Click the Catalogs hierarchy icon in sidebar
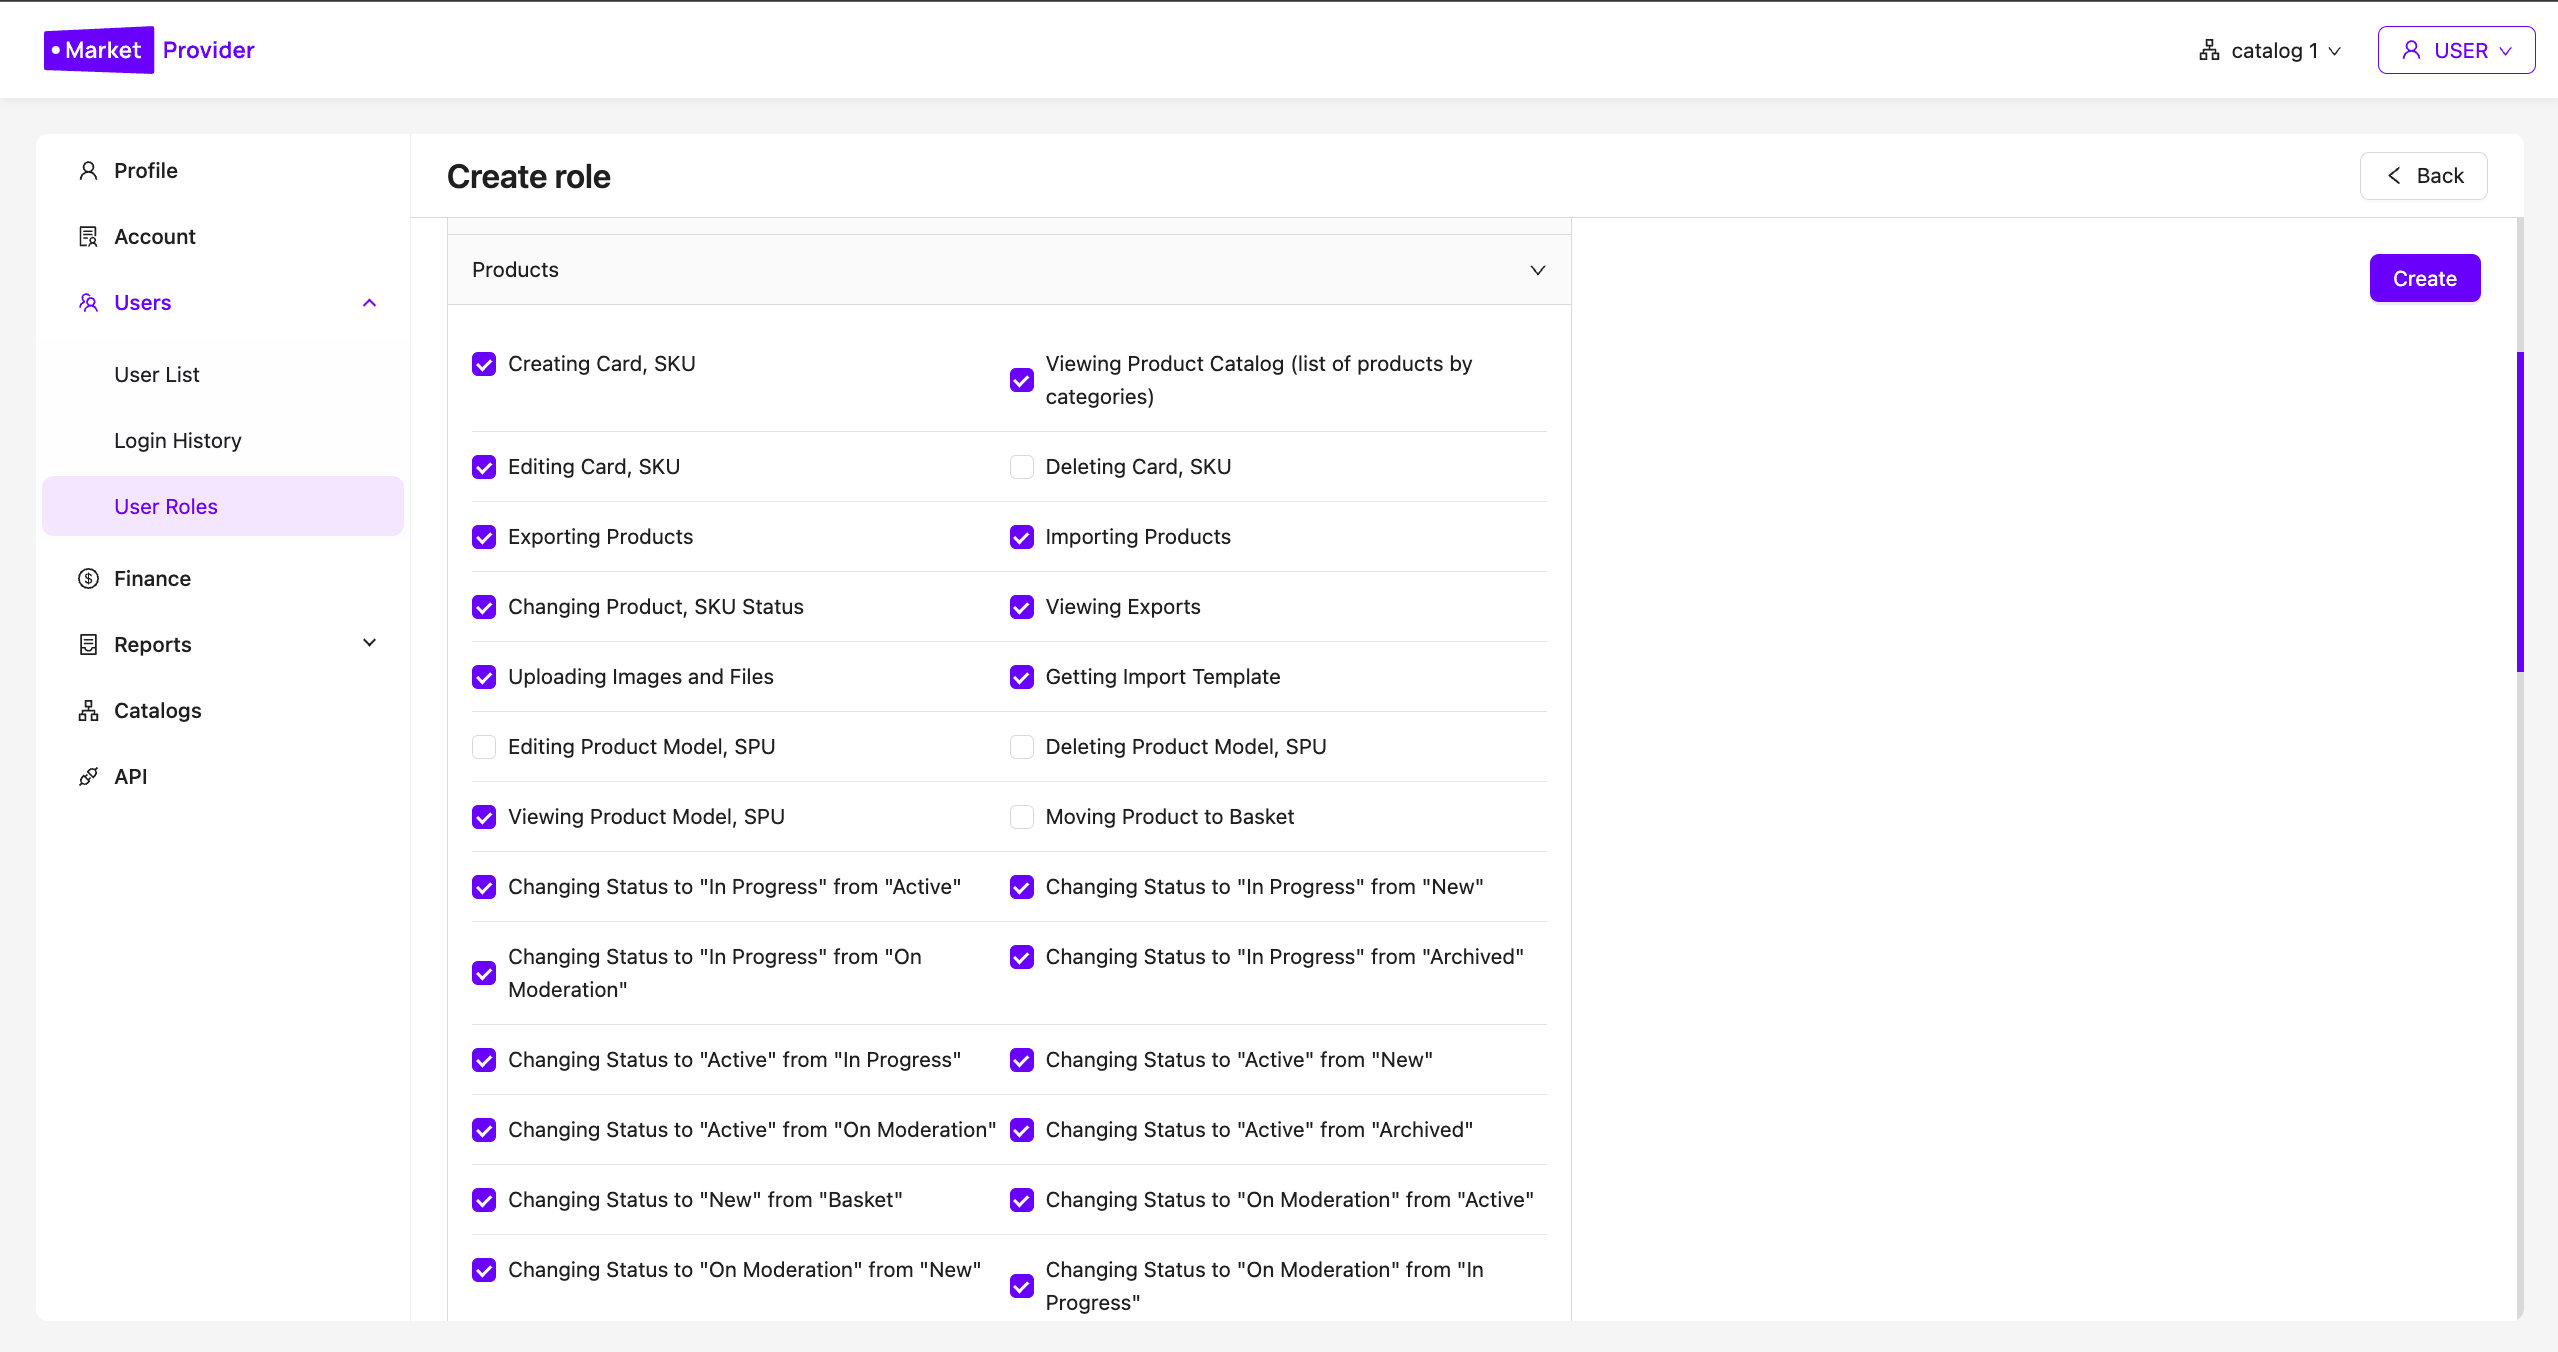Screen dimensions: 2558x1352 click(x=88, y=711)
